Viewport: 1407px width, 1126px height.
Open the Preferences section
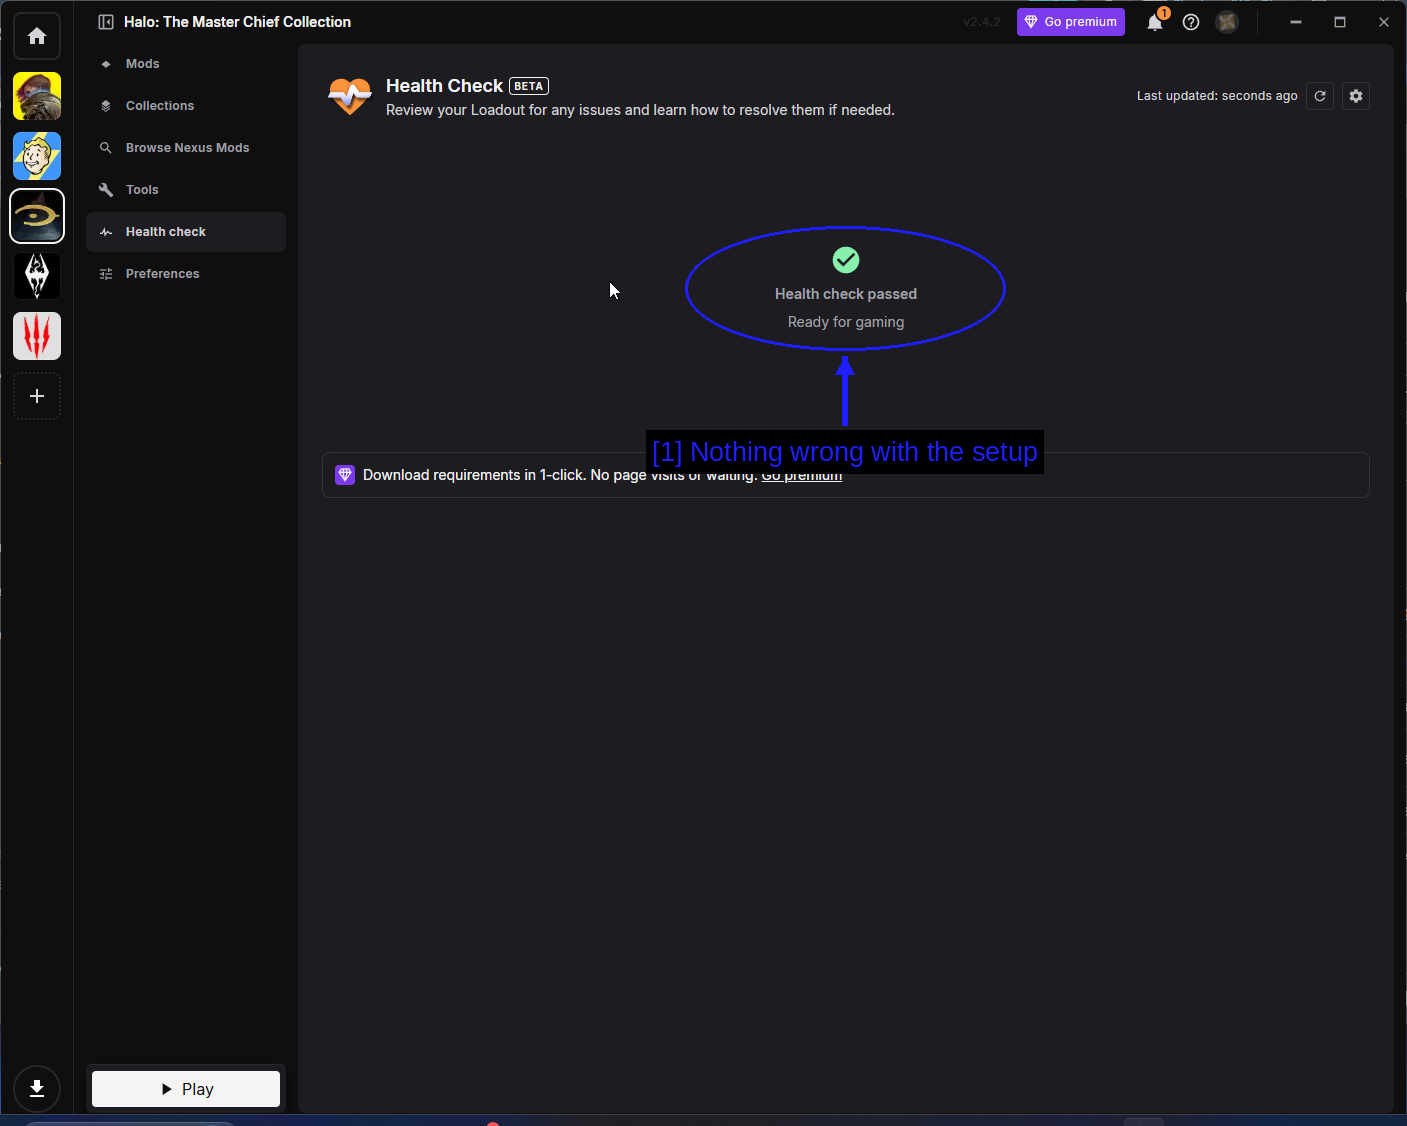point(186,274)
